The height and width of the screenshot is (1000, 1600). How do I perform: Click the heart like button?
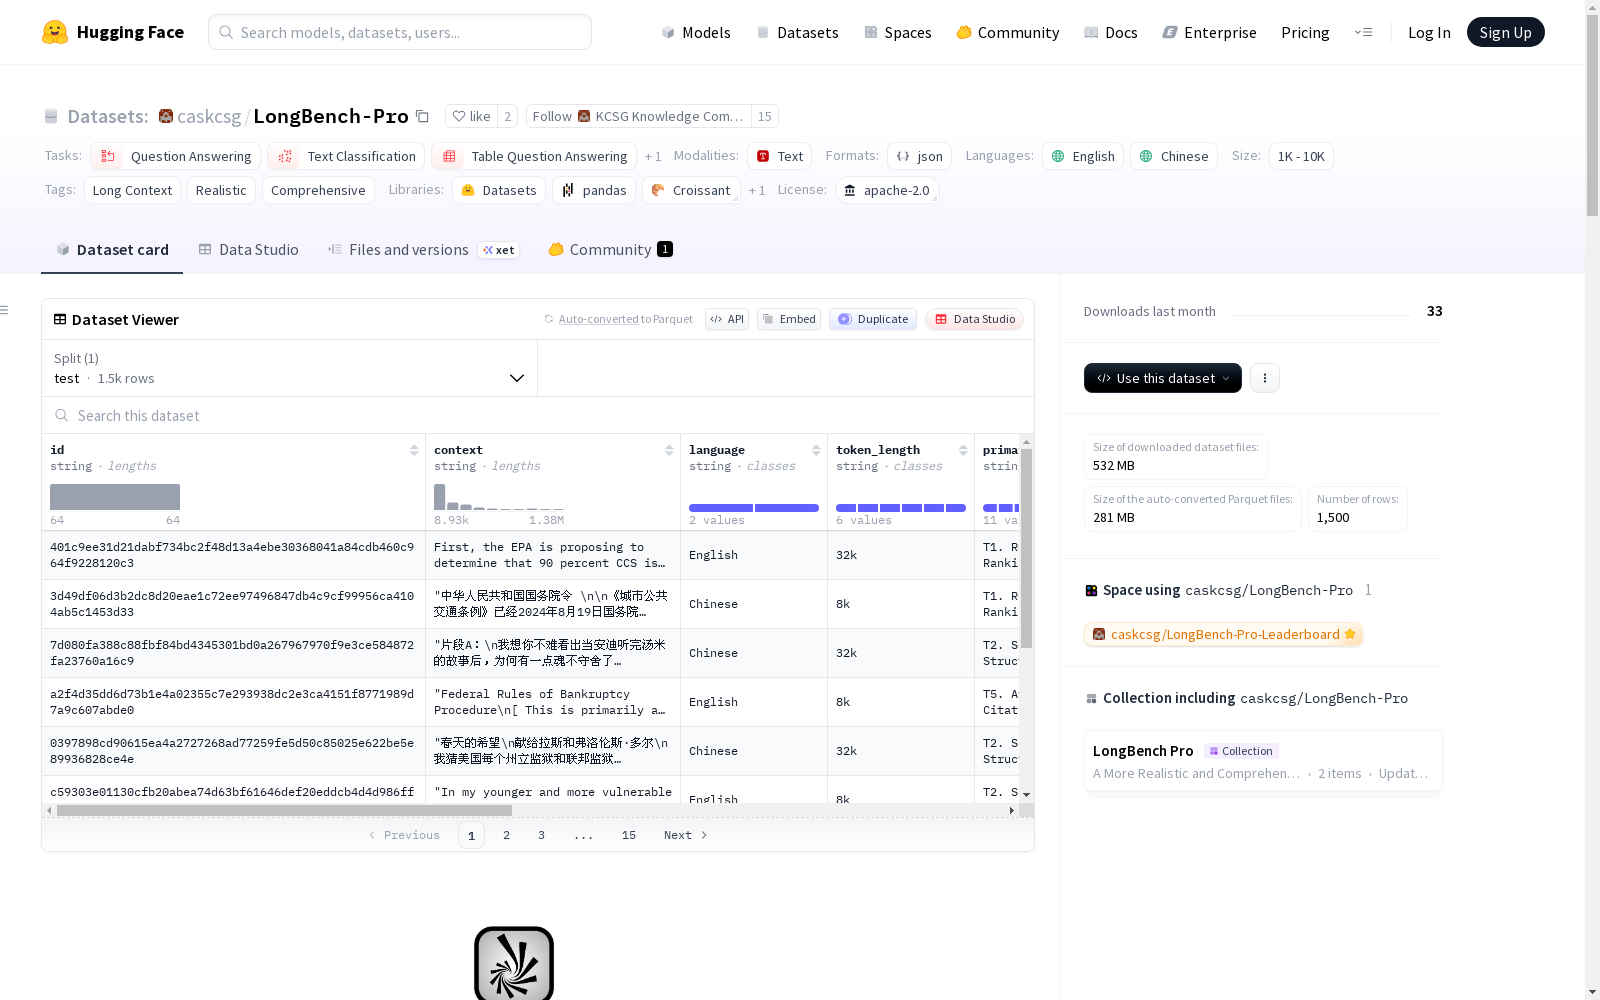coord(471,116)
